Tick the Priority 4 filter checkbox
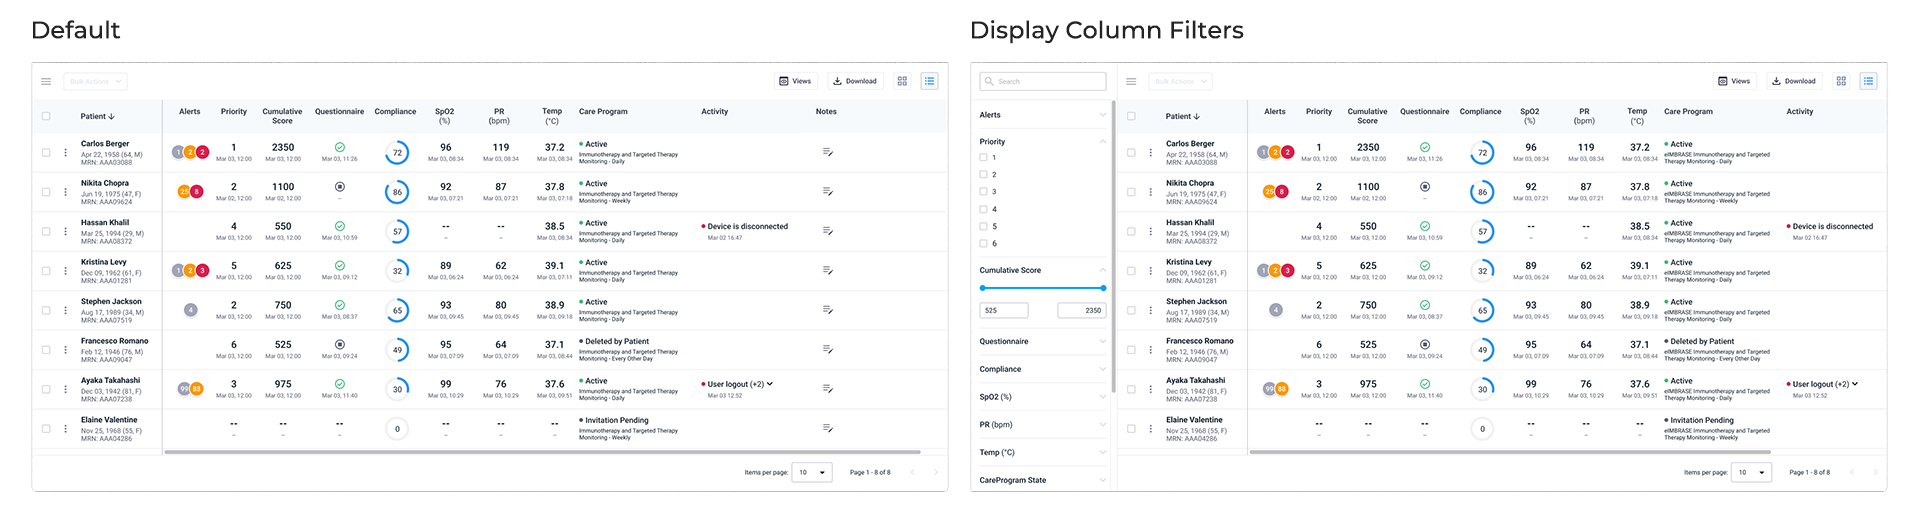The width and height of the screenshot is (1920, 515). [983, 209]
